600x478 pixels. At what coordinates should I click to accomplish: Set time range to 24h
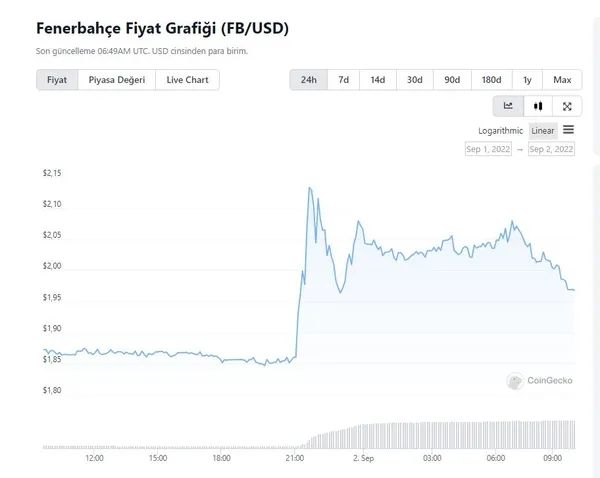[x=309, y=80]
